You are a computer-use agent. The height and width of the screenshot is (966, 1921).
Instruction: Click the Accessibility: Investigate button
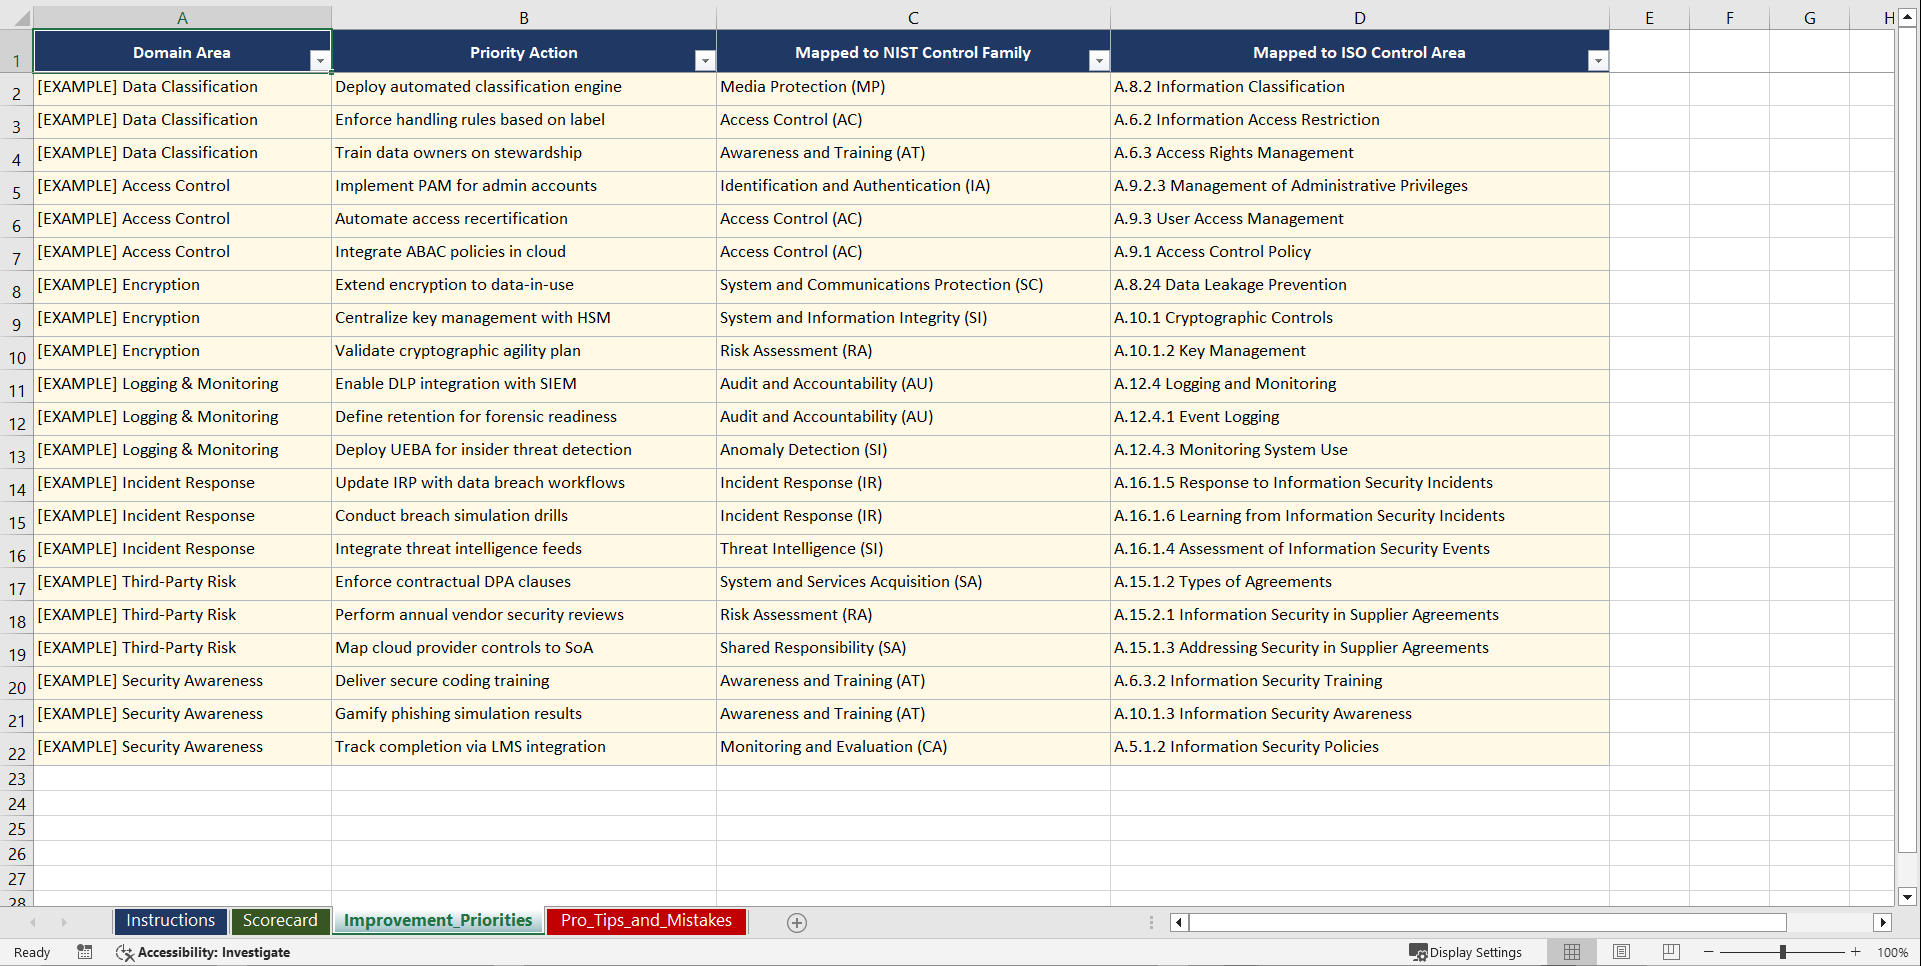[x=213, y=952]
